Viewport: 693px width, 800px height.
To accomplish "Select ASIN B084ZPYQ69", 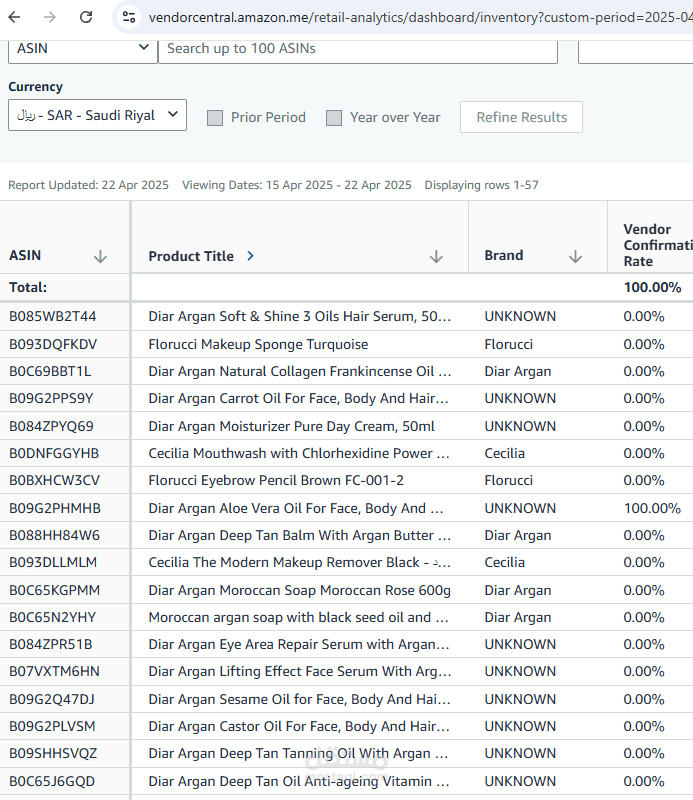I will pyautogui.click(x=51, y=427).
